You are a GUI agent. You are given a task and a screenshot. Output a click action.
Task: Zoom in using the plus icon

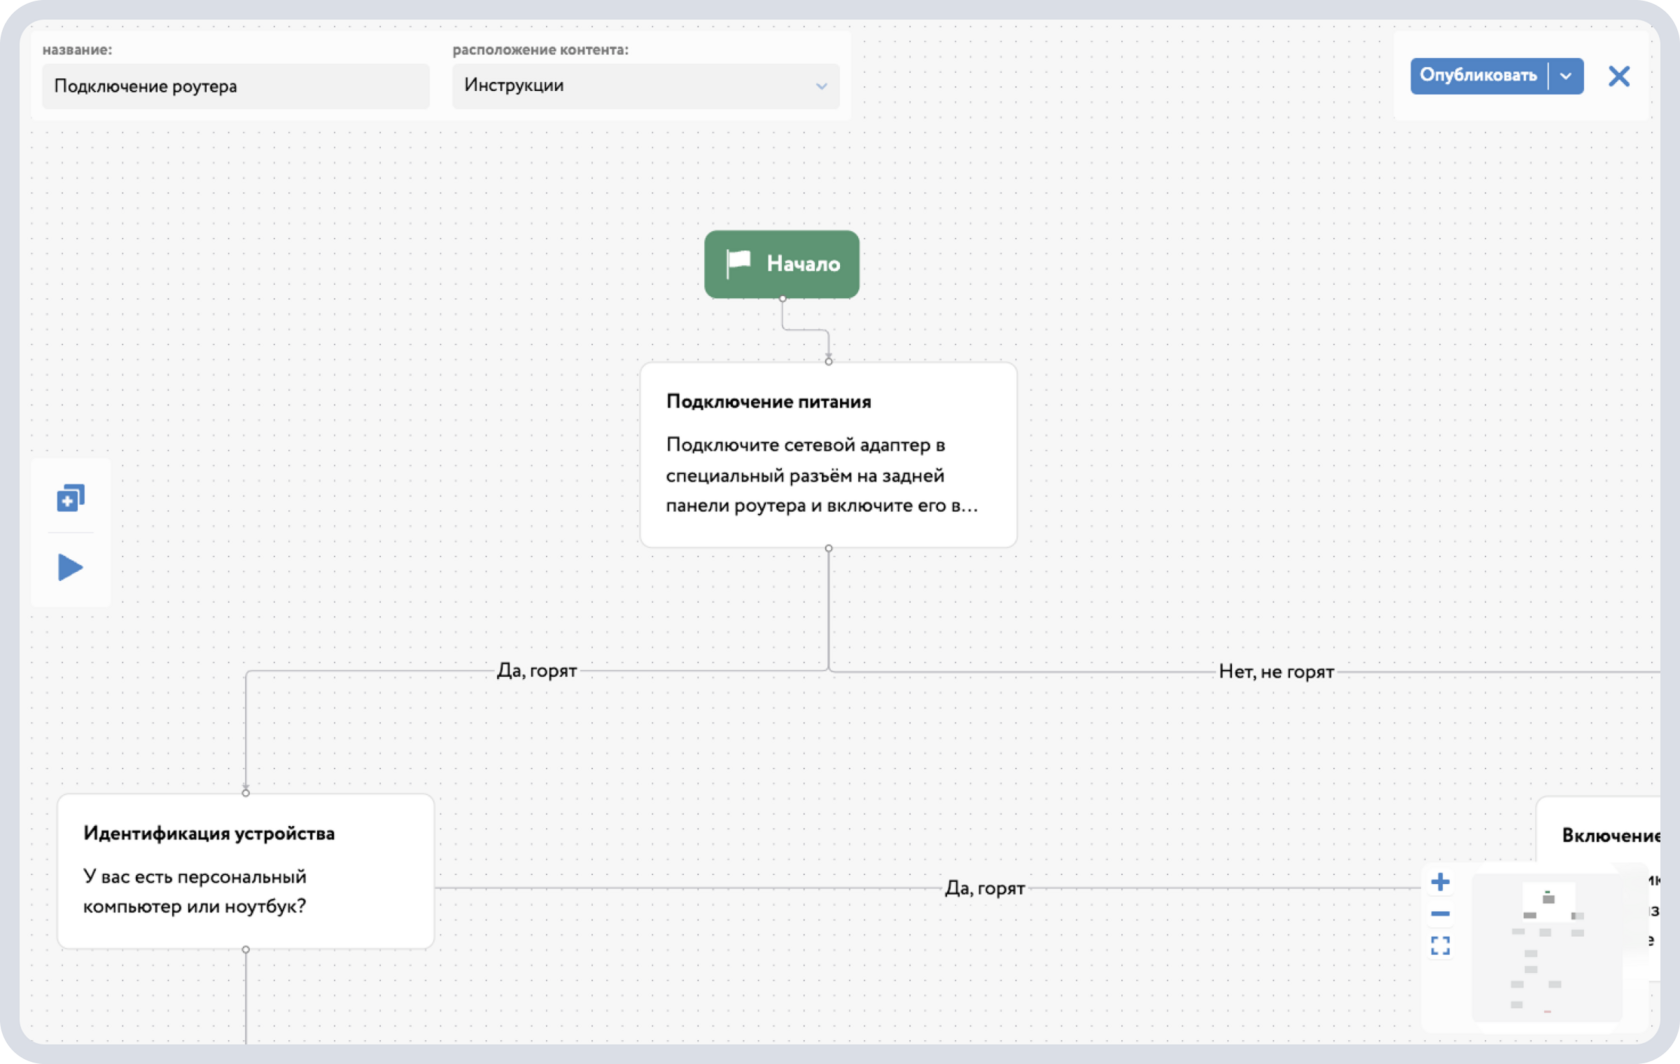[x=1441, y=881]
